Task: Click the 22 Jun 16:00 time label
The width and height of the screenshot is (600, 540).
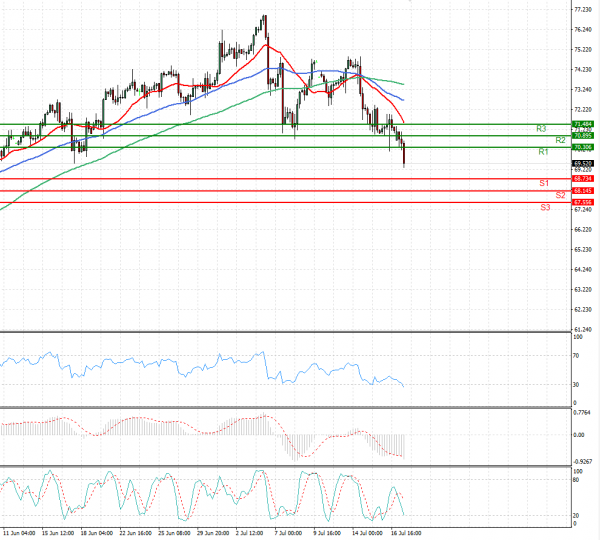Action: coord(135,533)
